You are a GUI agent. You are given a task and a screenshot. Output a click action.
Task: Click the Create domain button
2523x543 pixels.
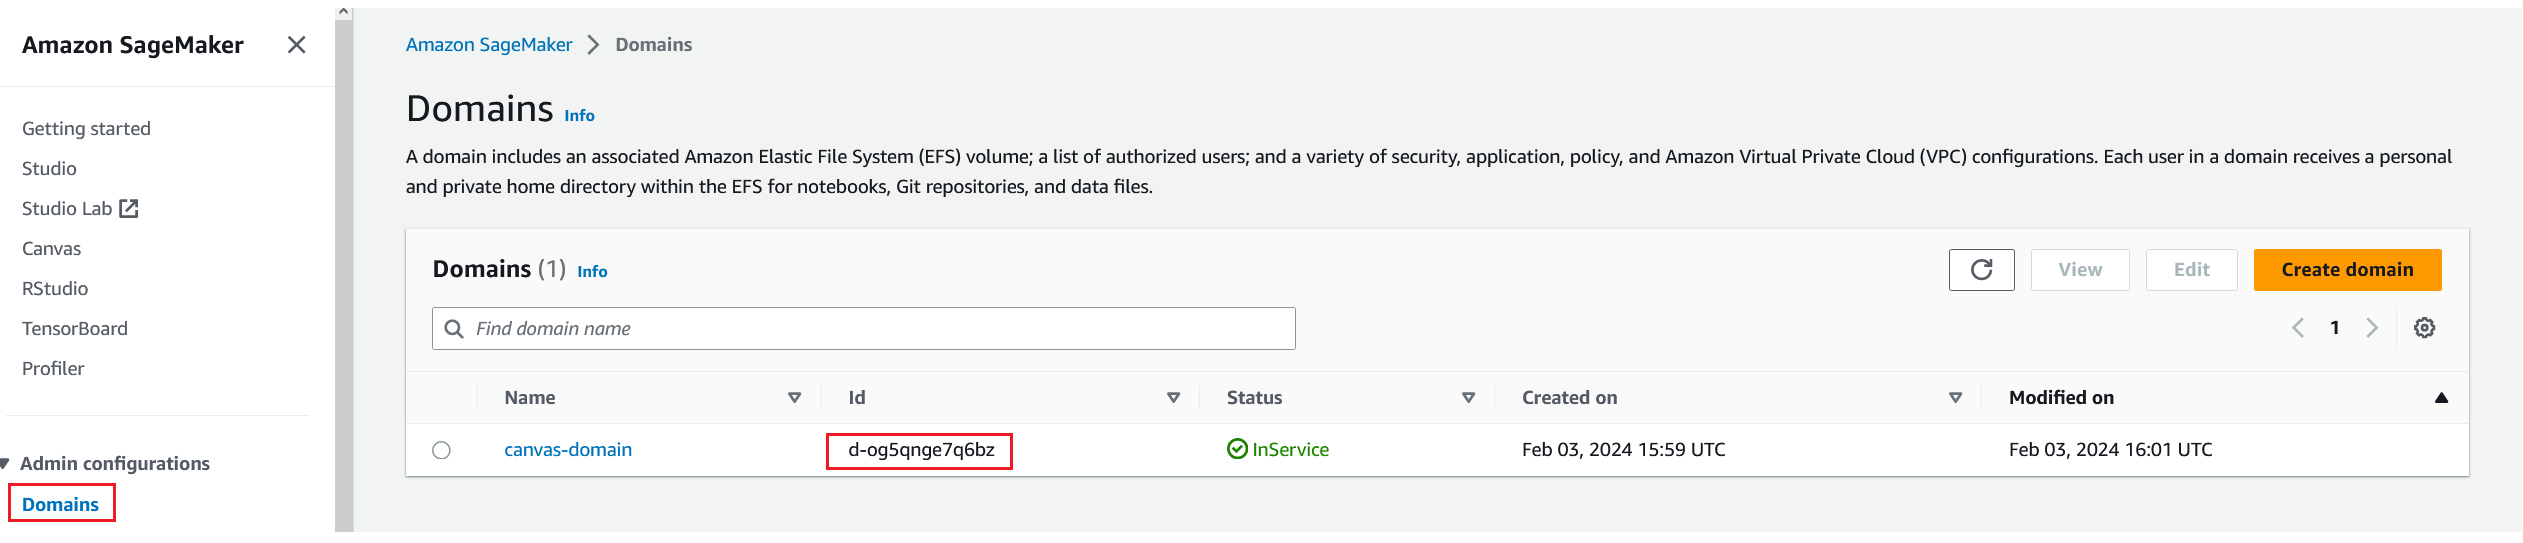[x=2346, y=270]
